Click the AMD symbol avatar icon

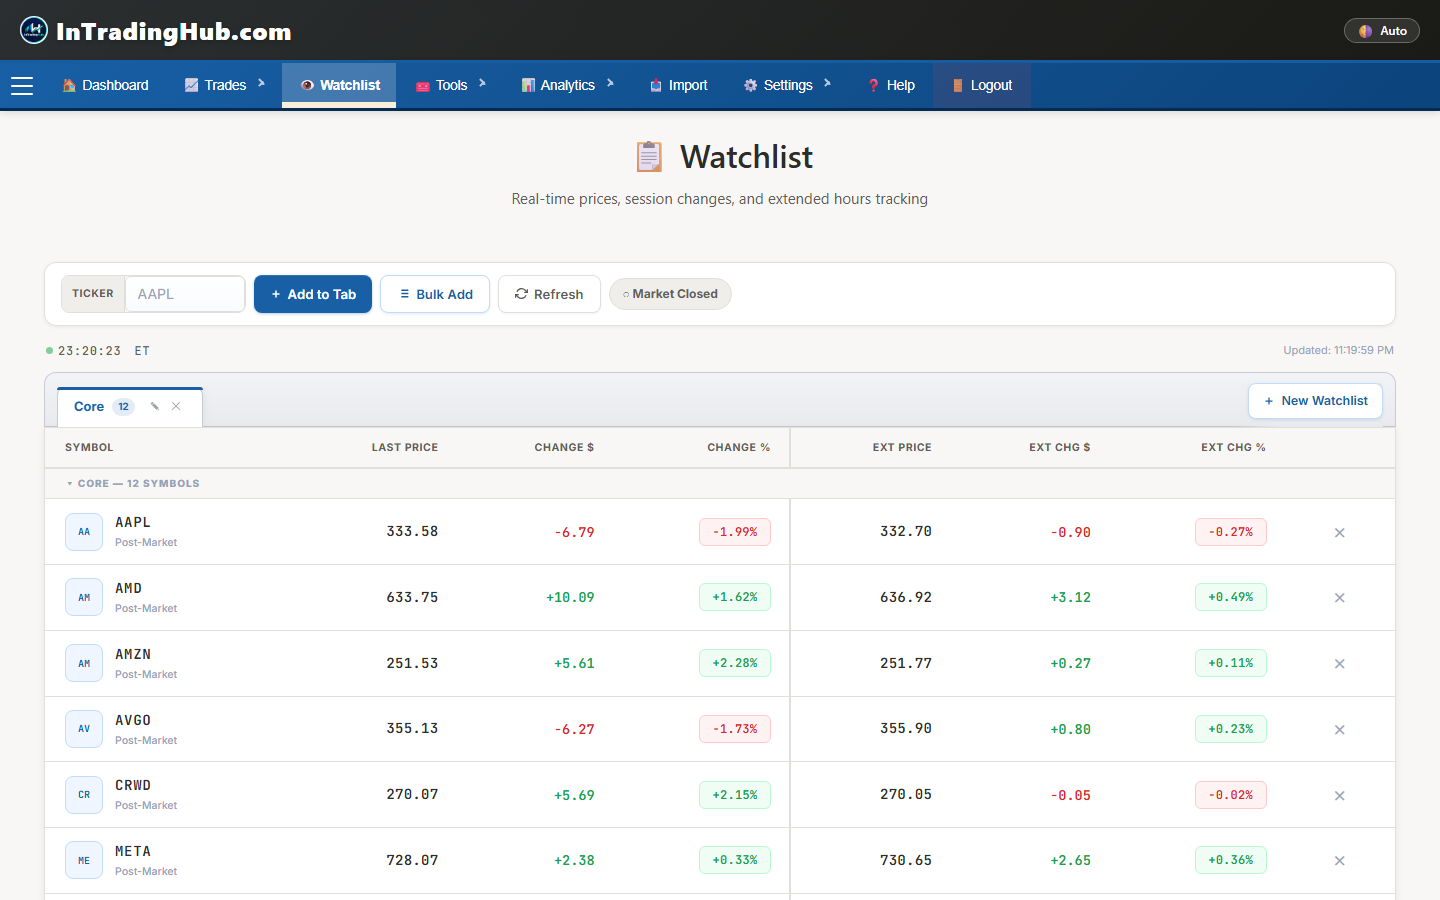[x=84, y=598]
